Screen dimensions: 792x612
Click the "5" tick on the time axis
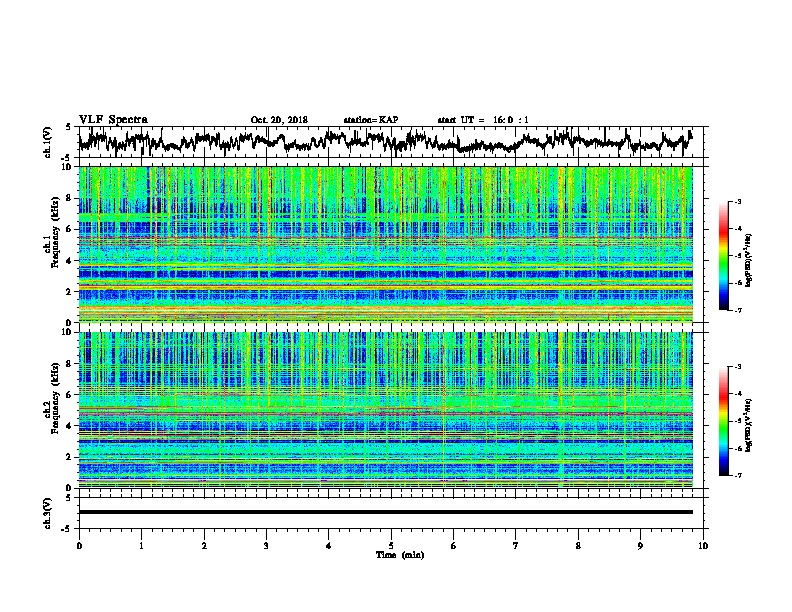click(391, 546)
